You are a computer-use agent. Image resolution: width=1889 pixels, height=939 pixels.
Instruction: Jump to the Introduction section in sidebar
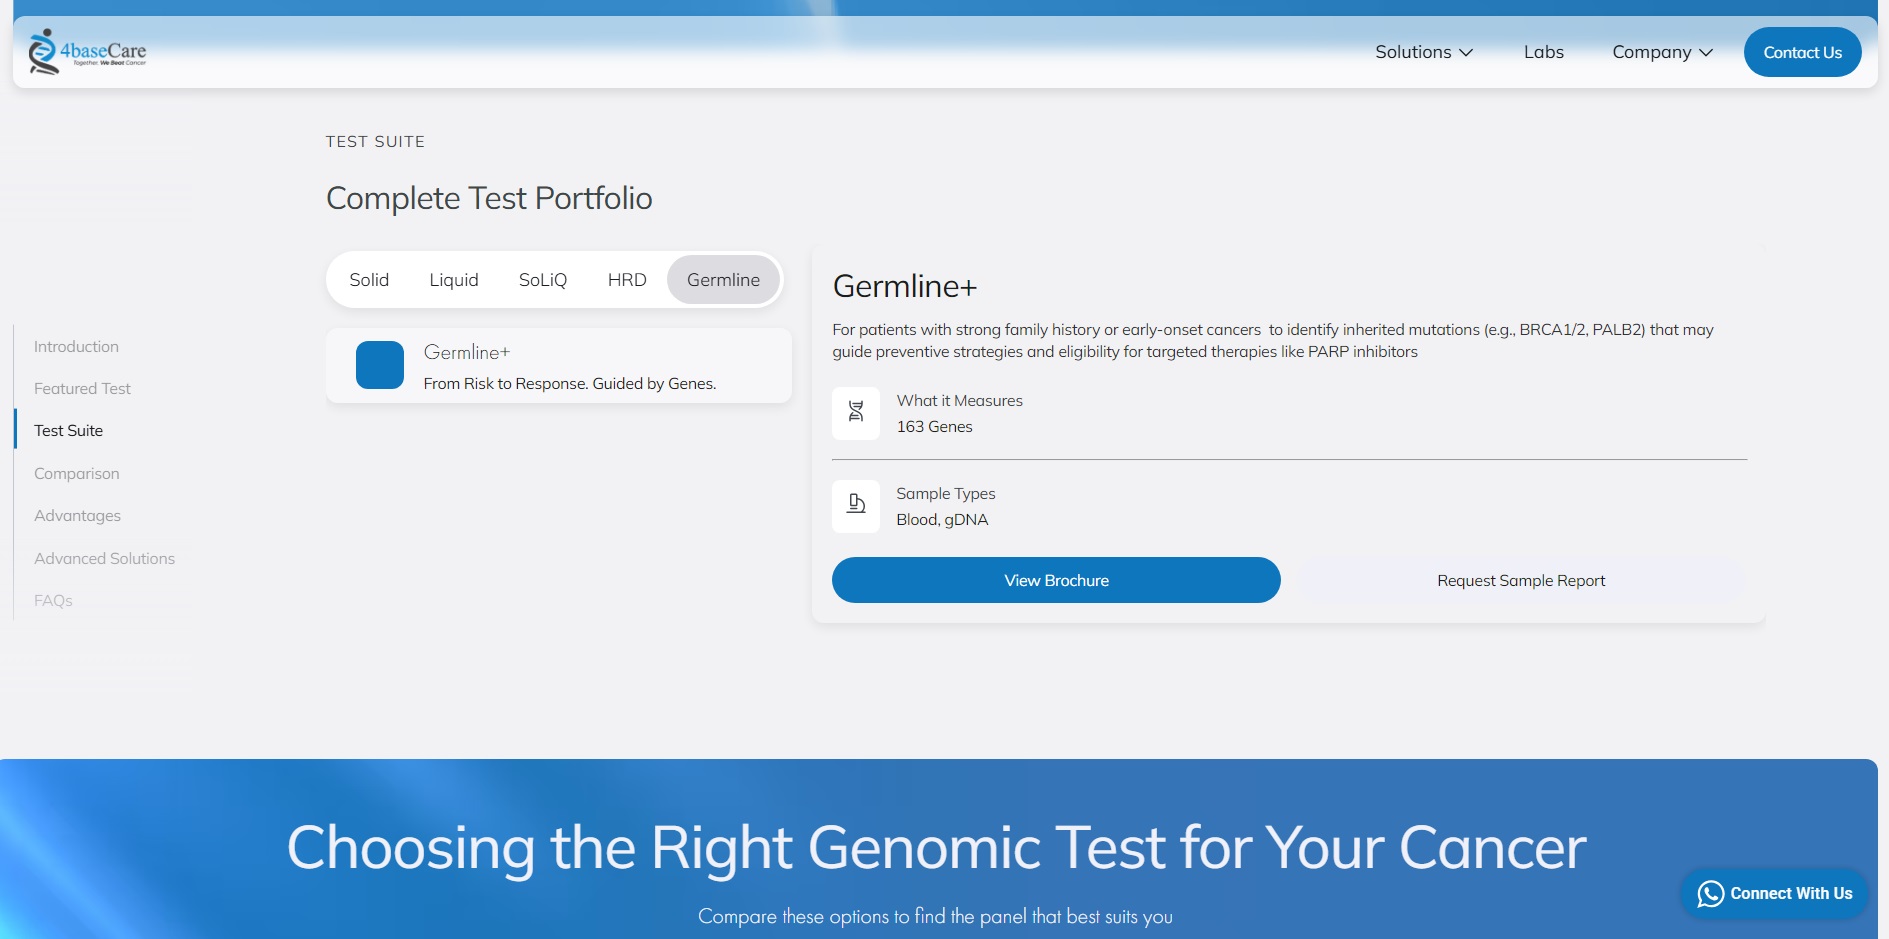(76, 346)
